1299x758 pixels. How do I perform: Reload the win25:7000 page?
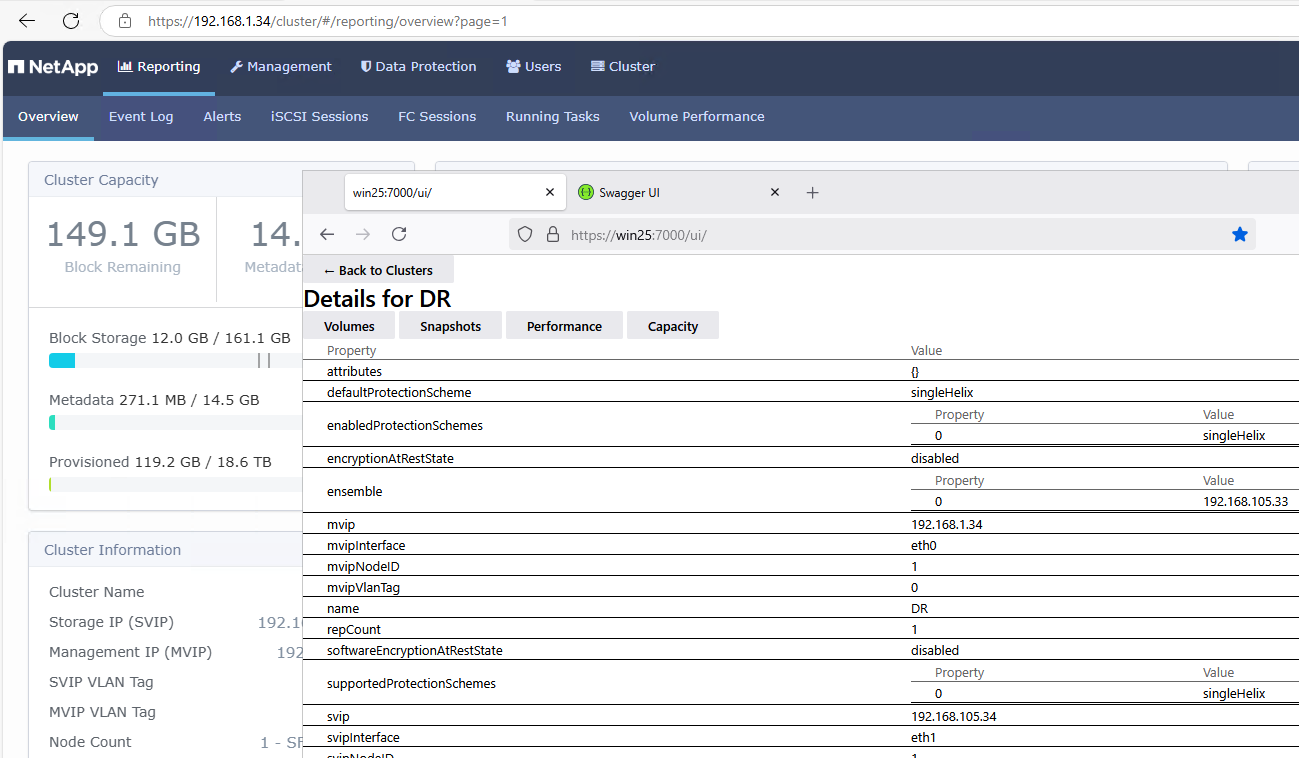(x=399, y=234)
